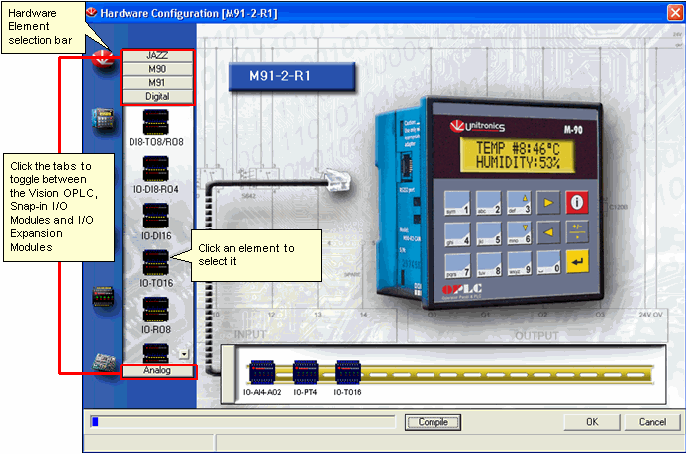Click the circuit board sidebar icon

coord(104,362)
